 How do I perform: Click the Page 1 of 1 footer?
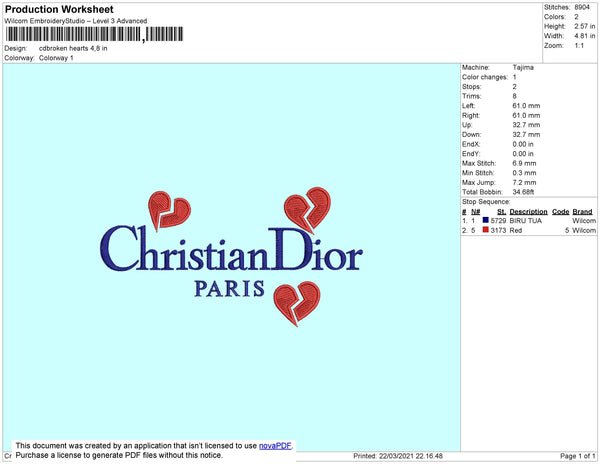[x=578, y=456]
